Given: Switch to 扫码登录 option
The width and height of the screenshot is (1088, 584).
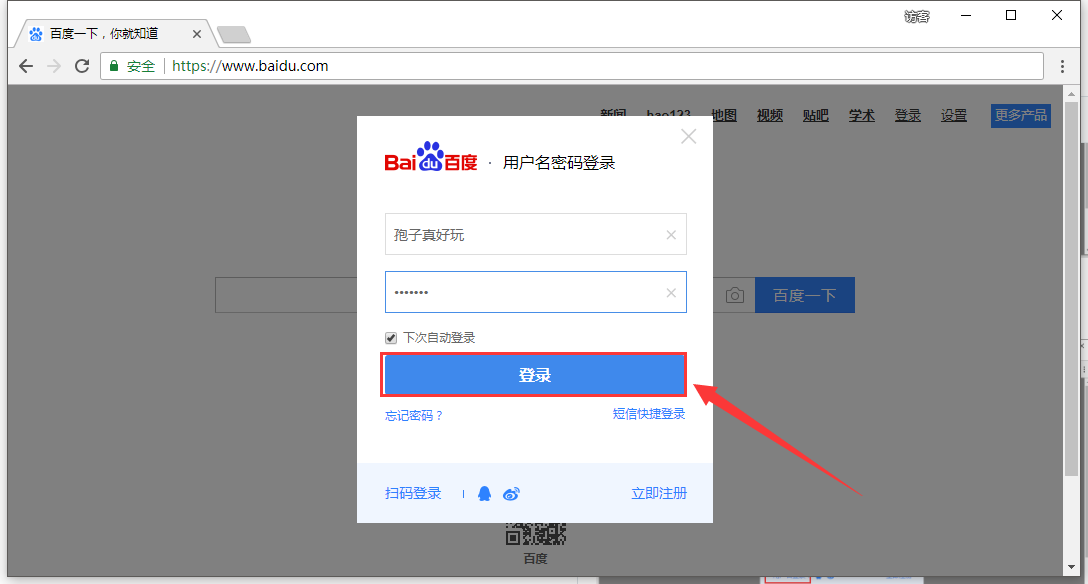Looking at the screenshot, I should (x=413, y=494).
